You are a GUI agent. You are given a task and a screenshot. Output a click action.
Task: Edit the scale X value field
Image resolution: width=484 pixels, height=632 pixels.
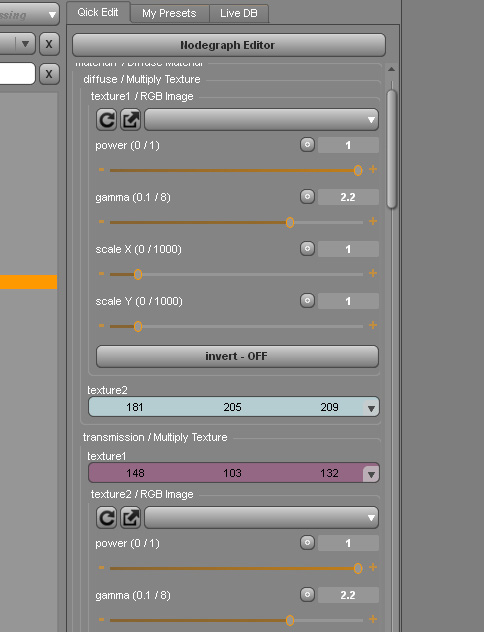point(348,249)
